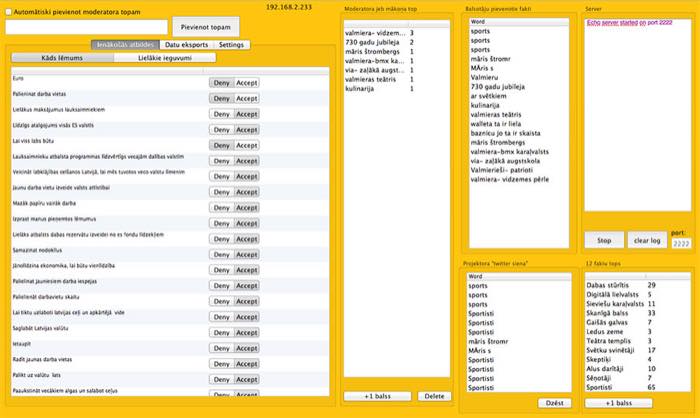Select valmieras teātris in moderator top
This screenshot has height=418, width=700.
(x=396, y=79)
